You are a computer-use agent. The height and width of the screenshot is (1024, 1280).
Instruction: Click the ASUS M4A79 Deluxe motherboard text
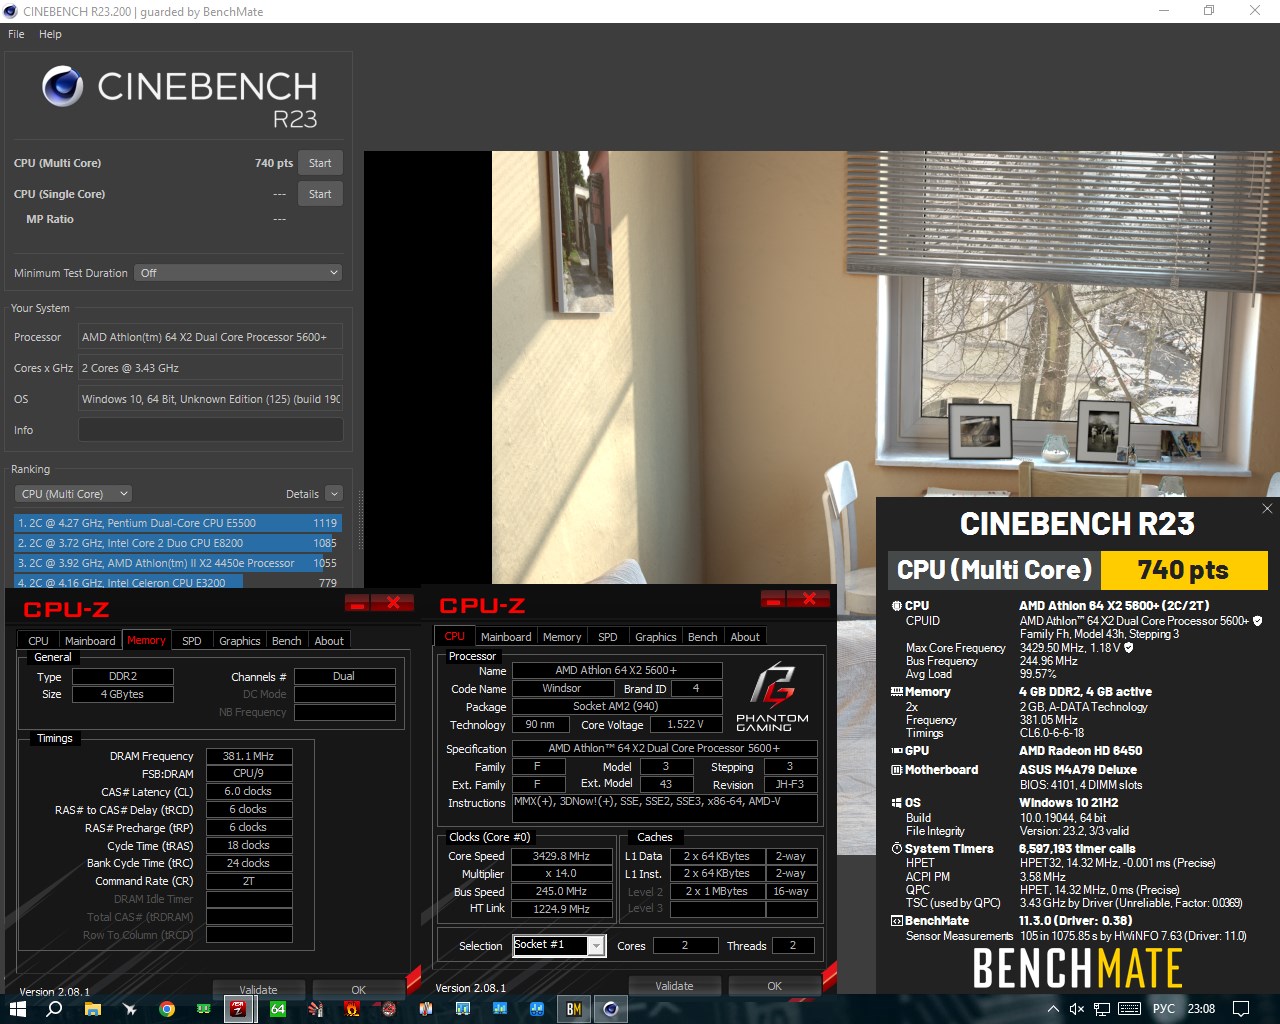coord(1078,770)
